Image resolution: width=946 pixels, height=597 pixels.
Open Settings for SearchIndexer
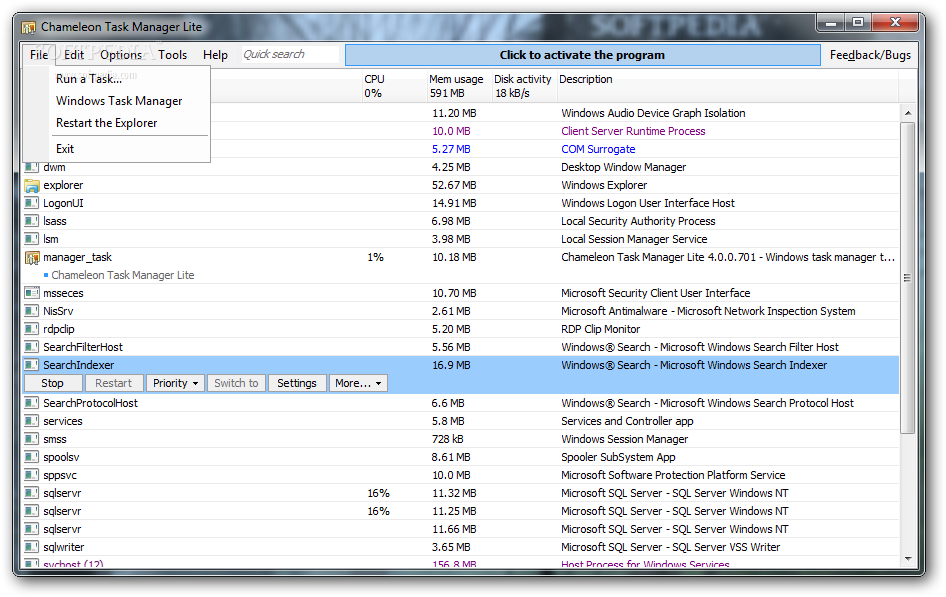pos(297,383)
